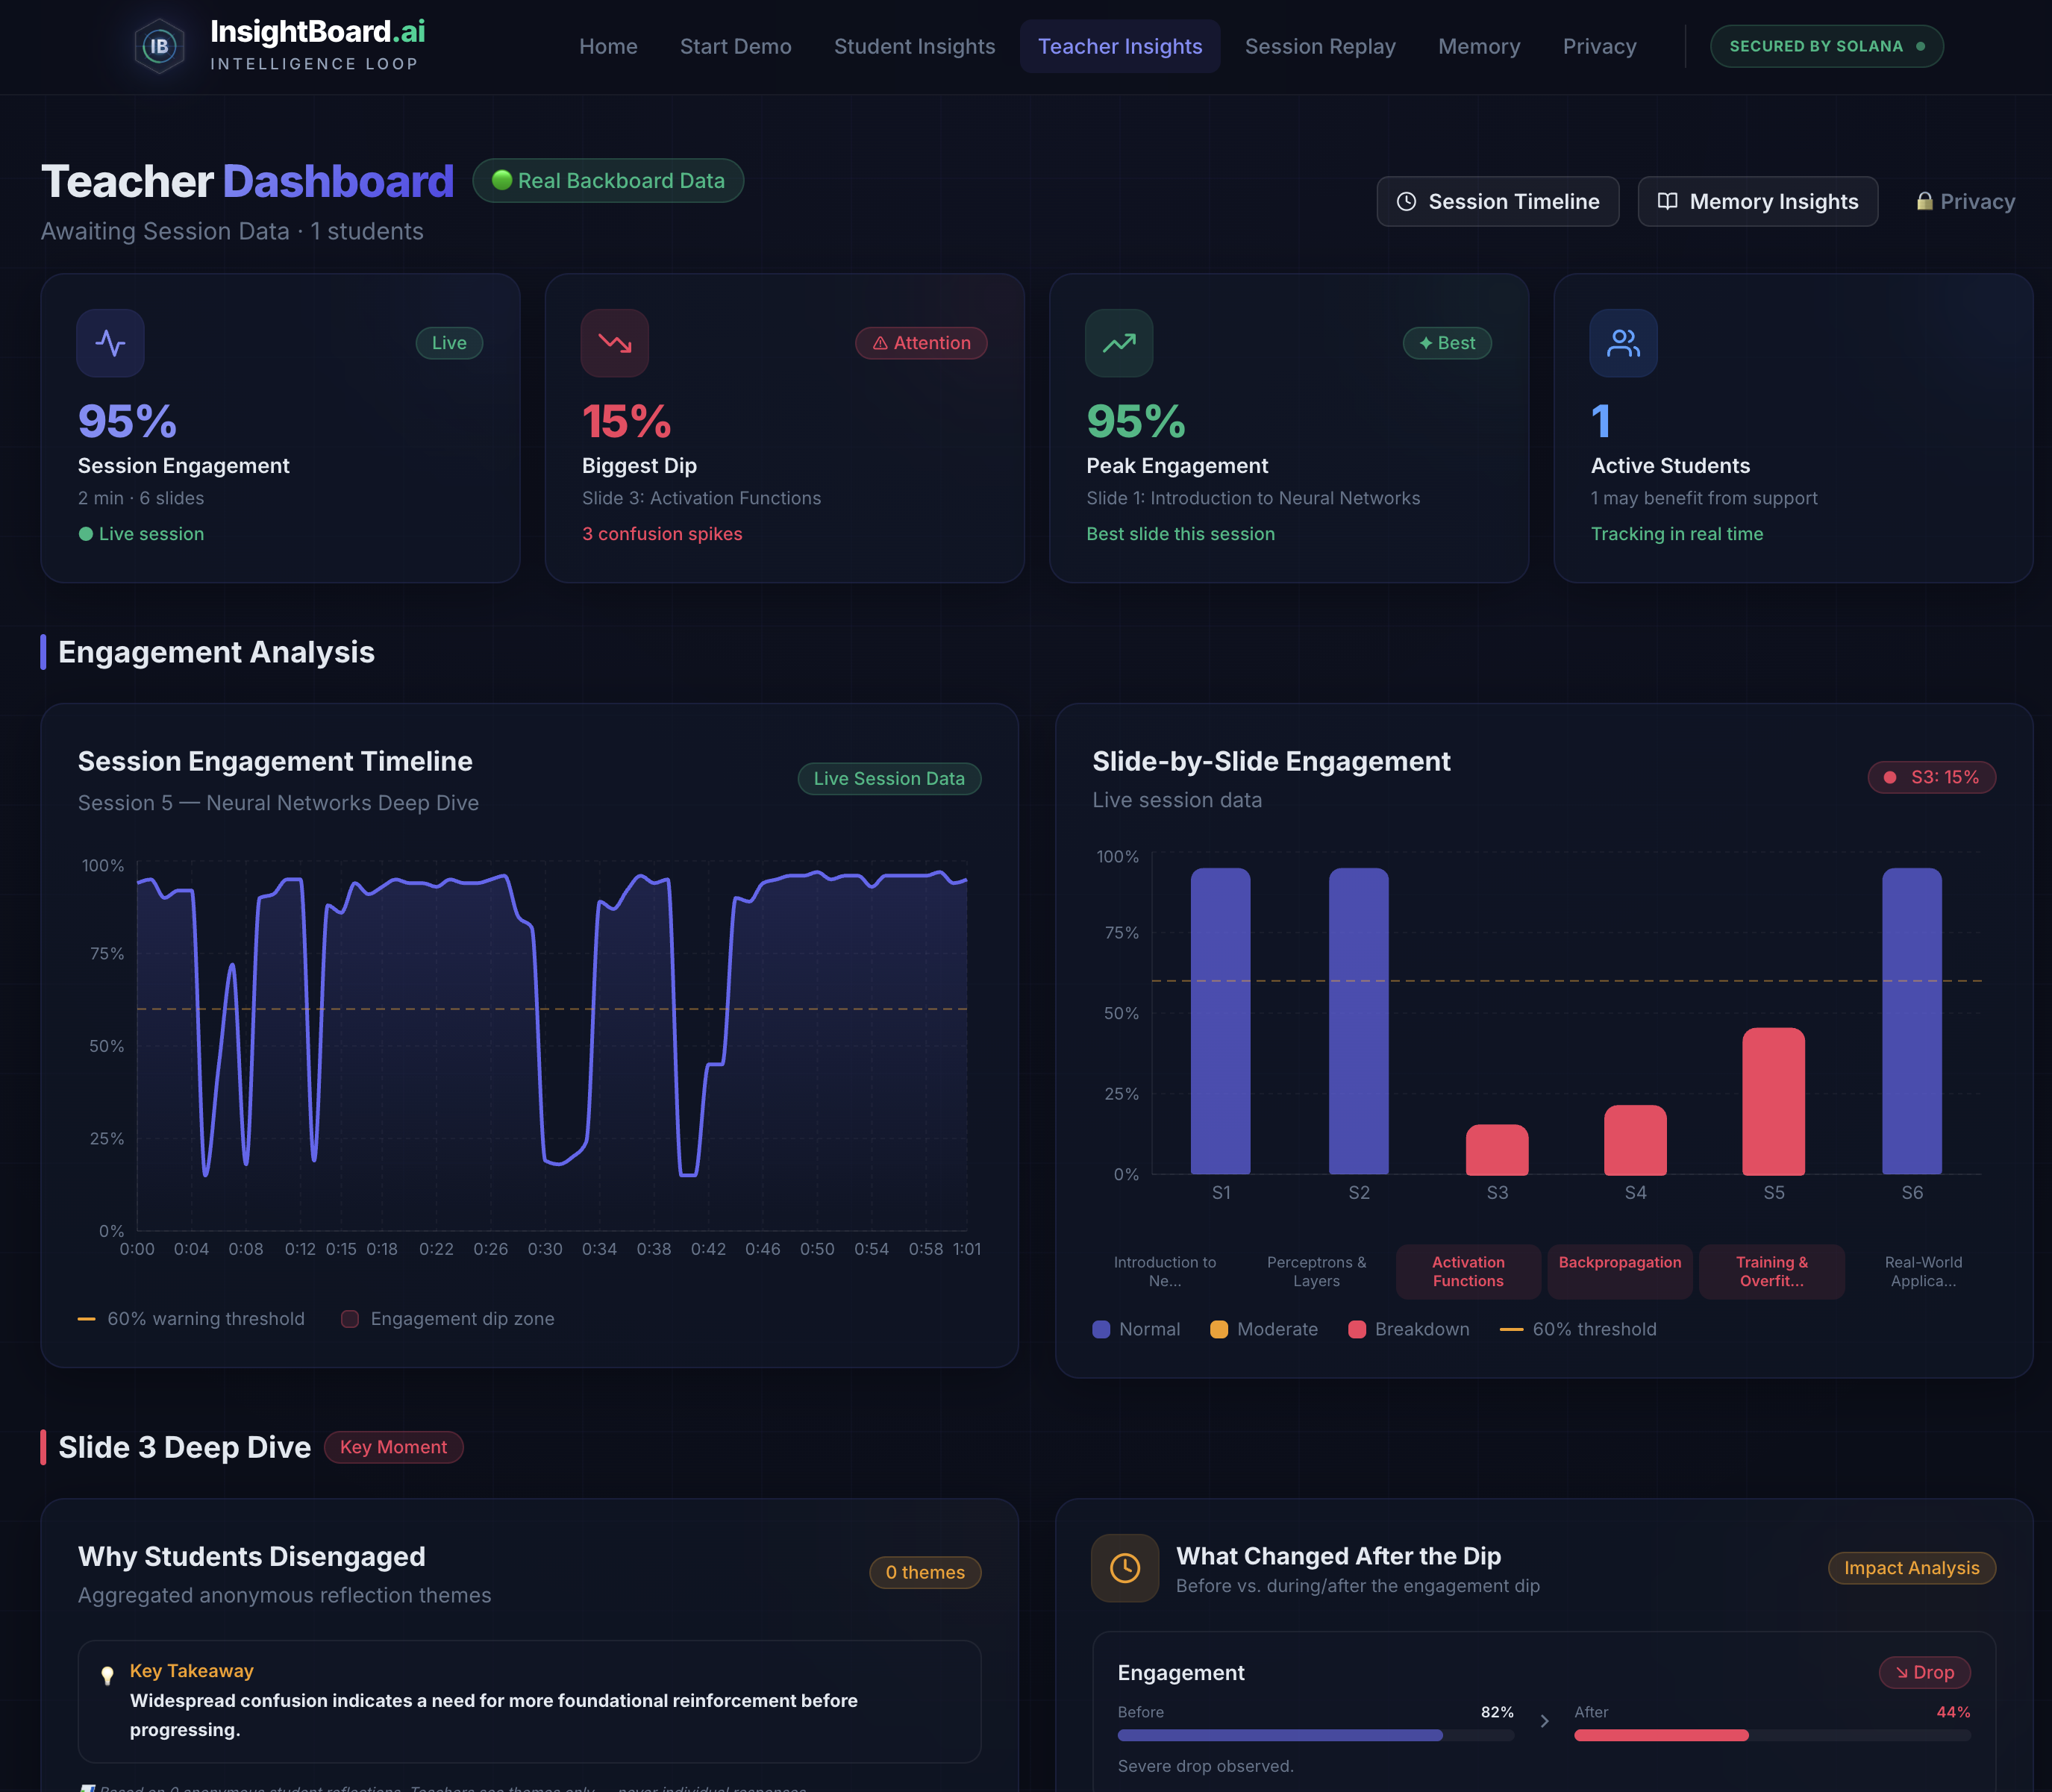This screenshot has width=2052, height=1792.
Task: Click the Before engagement 82% progress bar
Action: click(x=1279, y=1735)
